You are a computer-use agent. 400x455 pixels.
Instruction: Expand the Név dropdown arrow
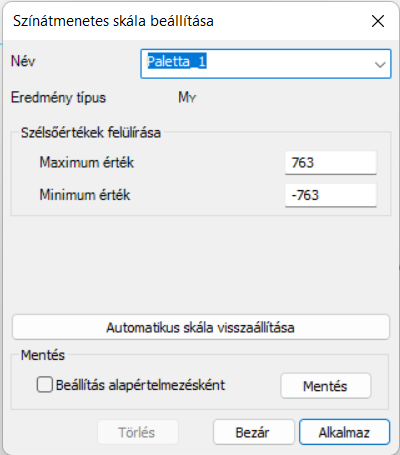(x=380, y=64)
